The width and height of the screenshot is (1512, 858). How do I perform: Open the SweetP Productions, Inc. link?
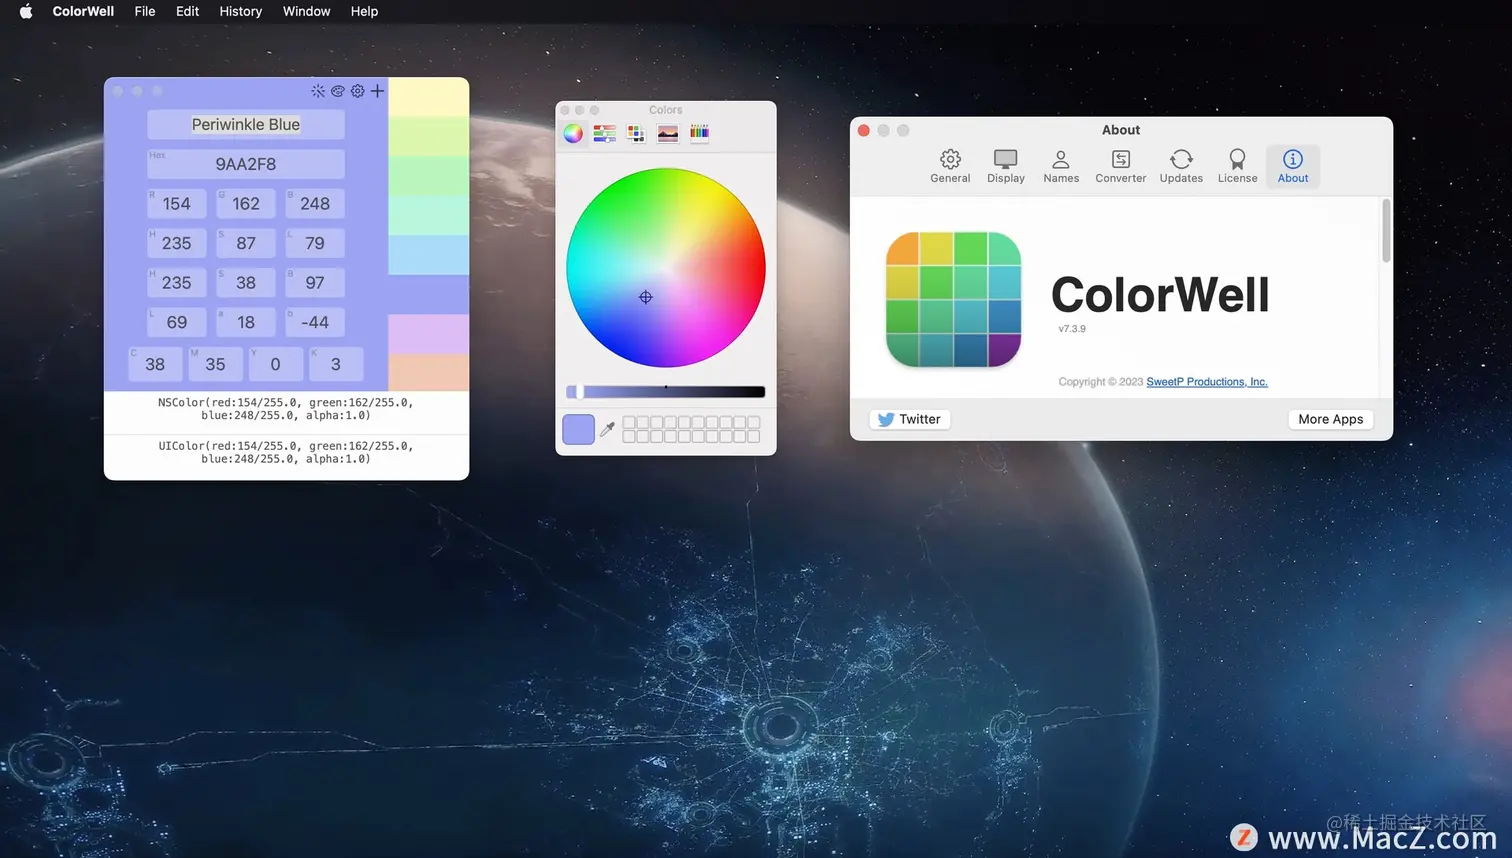click(x=1207, y=382)
